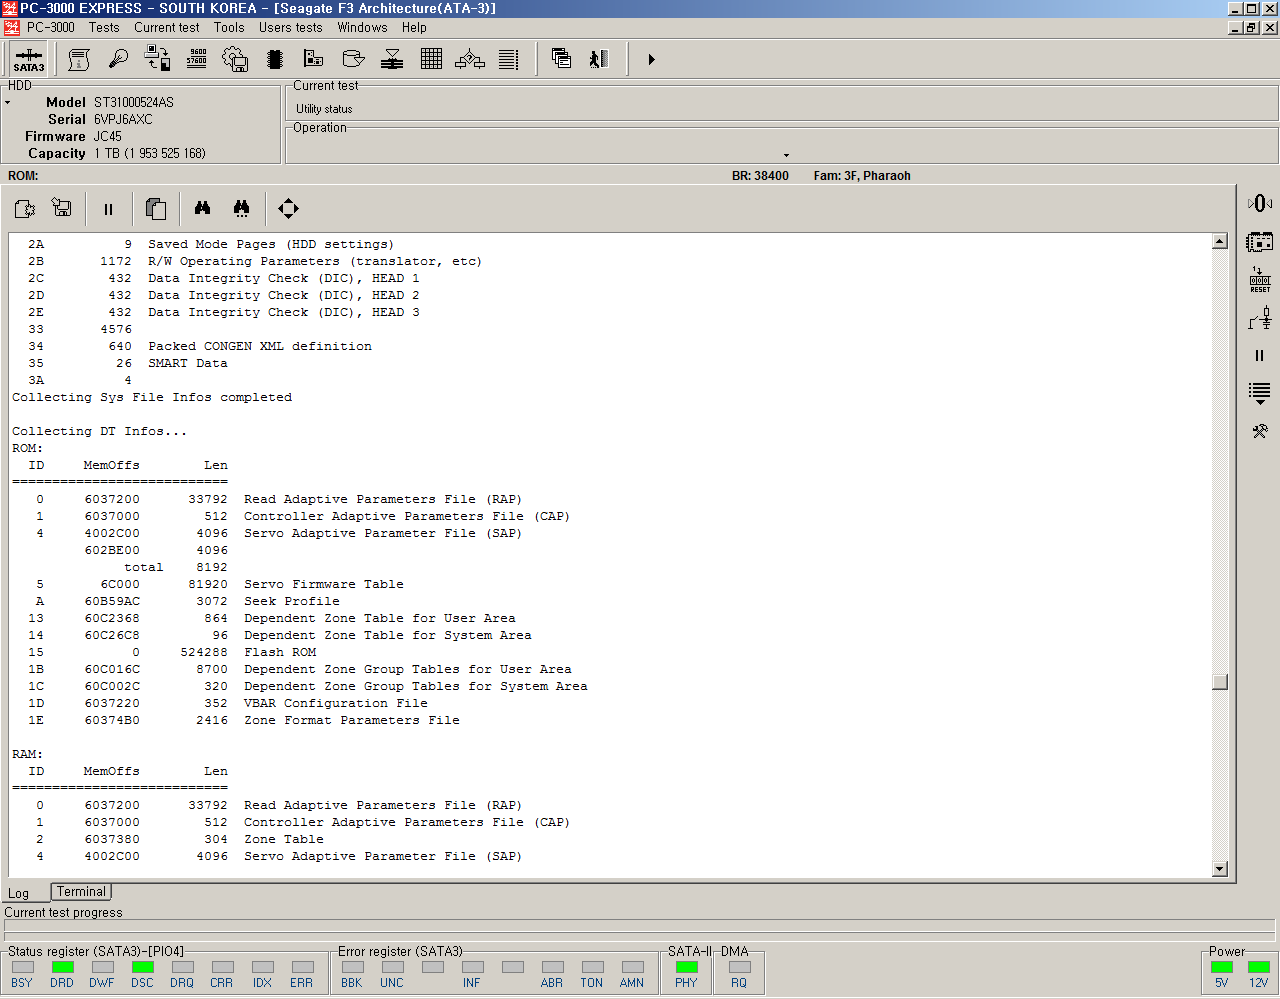
Task: Click the exit running man icon
Action: point(599,60)
